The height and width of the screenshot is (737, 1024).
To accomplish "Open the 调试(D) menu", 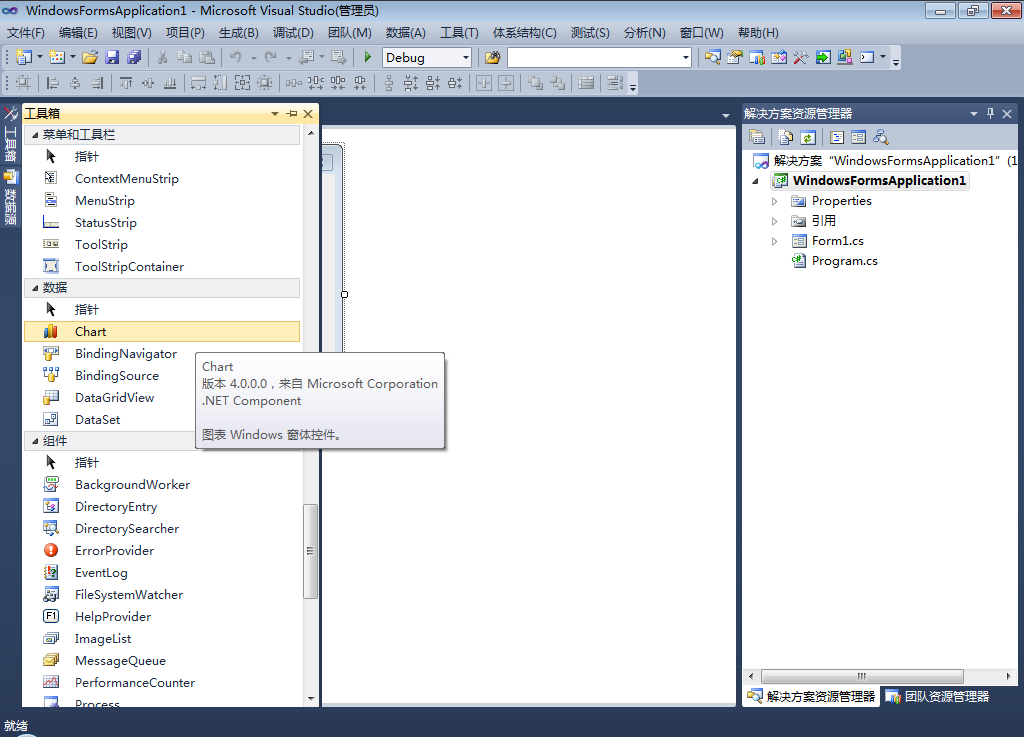I will point(293,33).
